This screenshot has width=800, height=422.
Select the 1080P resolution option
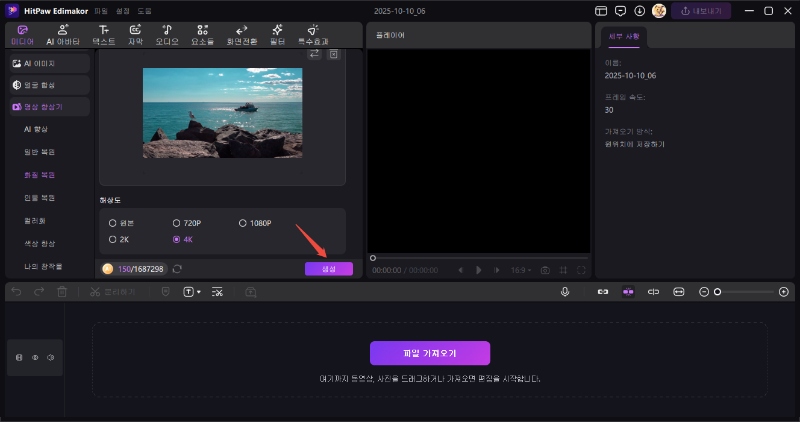click(x=242, y=223)
